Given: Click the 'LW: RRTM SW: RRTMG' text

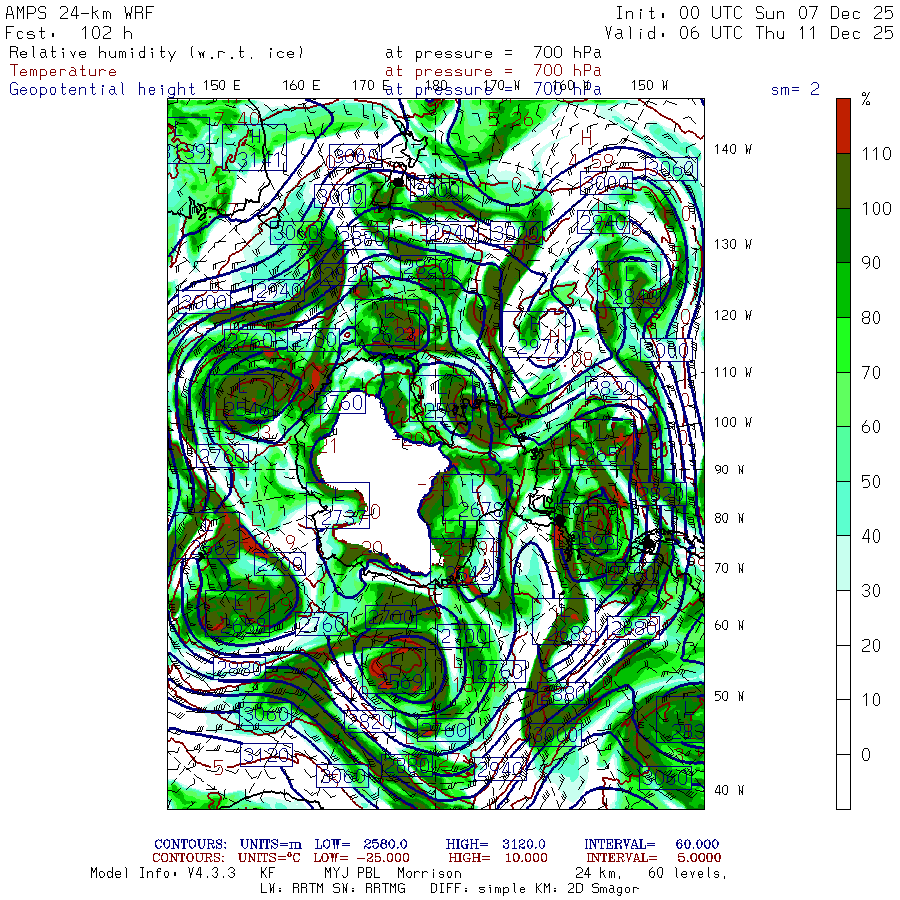Looking at the screenshot, I should point(333,889).
